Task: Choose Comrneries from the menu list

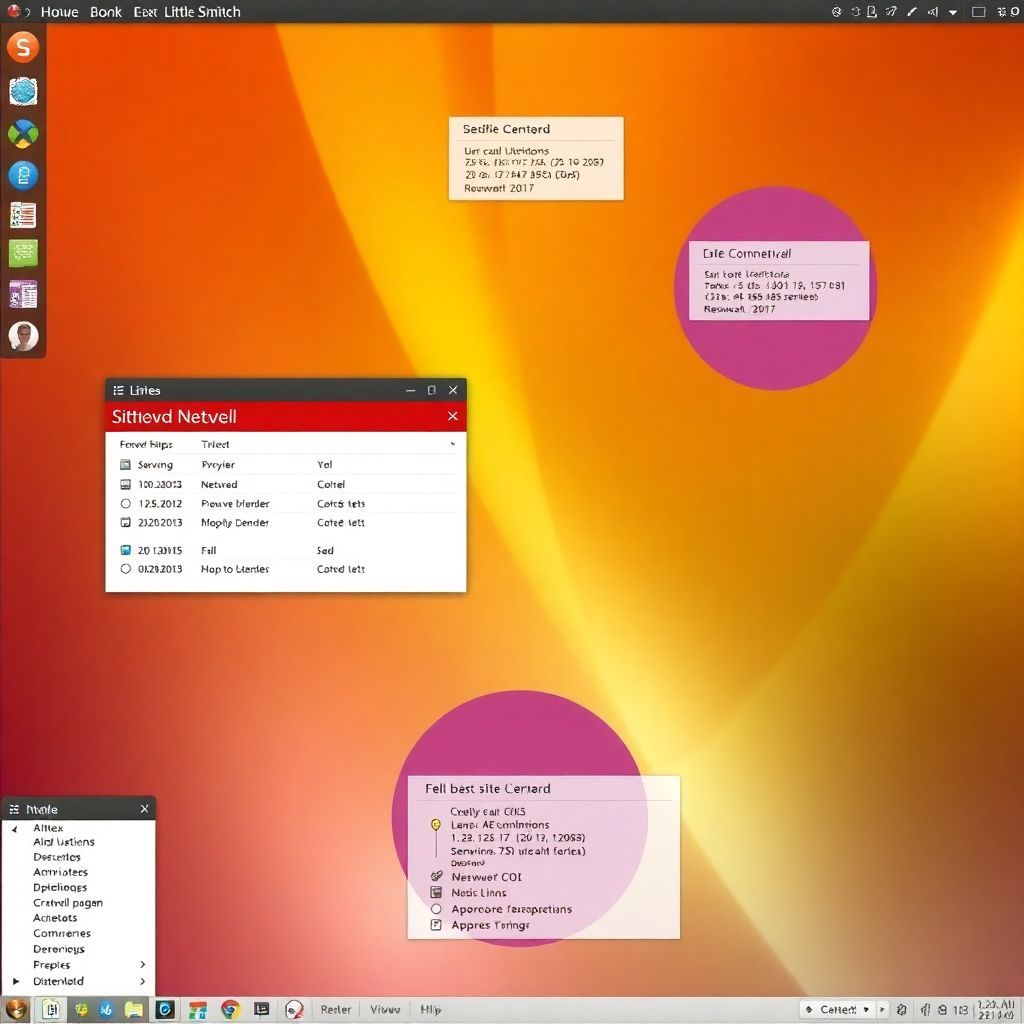Action: (62, 933)
